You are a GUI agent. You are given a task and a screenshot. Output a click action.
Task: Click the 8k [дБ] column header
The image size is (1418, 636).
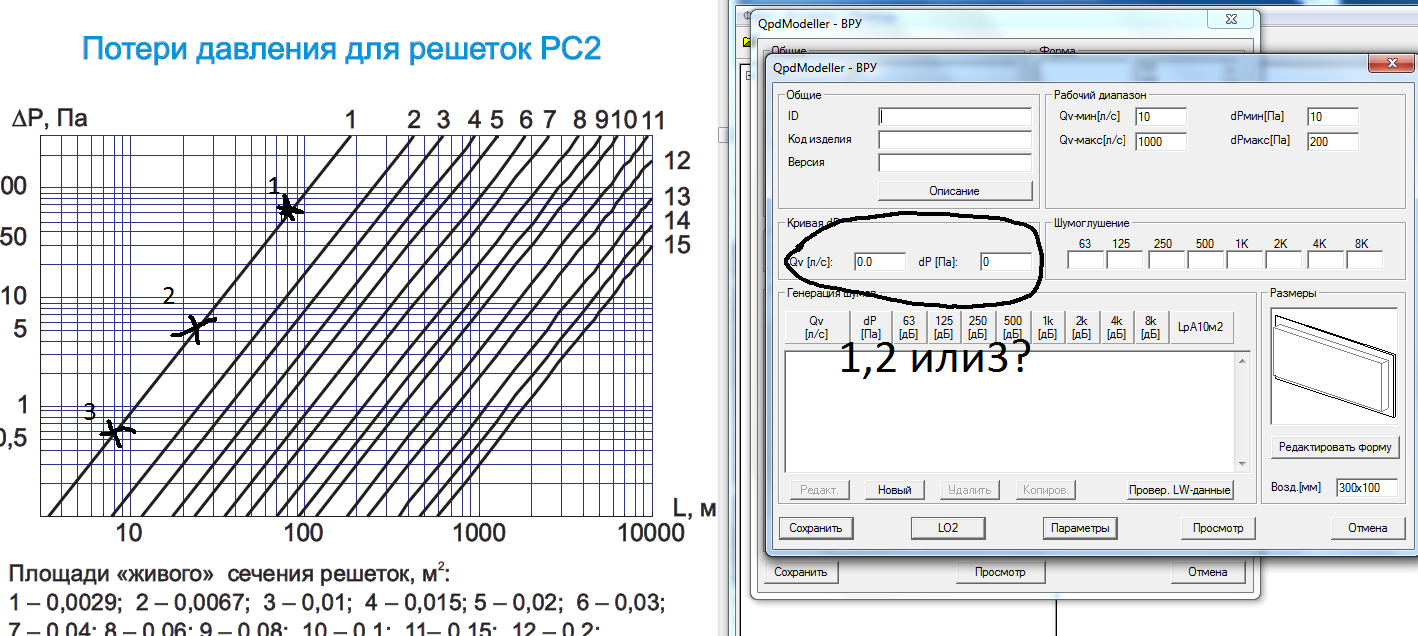(x=1150, y=327)
